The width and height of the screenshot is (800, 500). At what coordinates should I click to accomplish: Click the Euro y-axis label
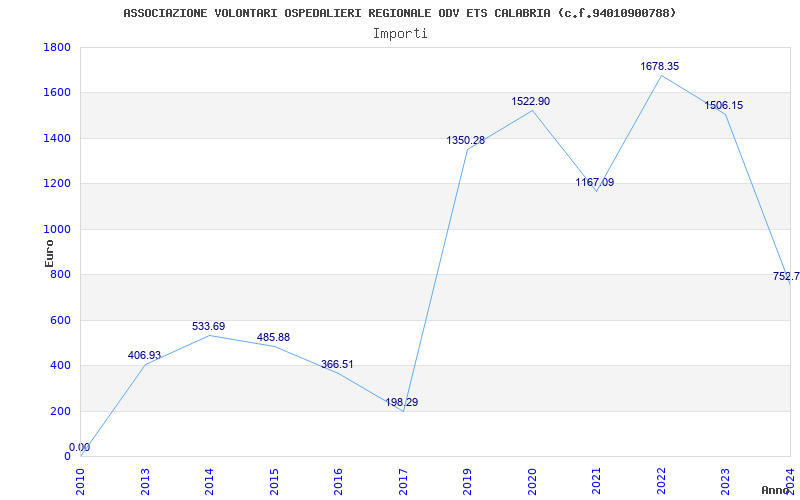click(49, 253)
